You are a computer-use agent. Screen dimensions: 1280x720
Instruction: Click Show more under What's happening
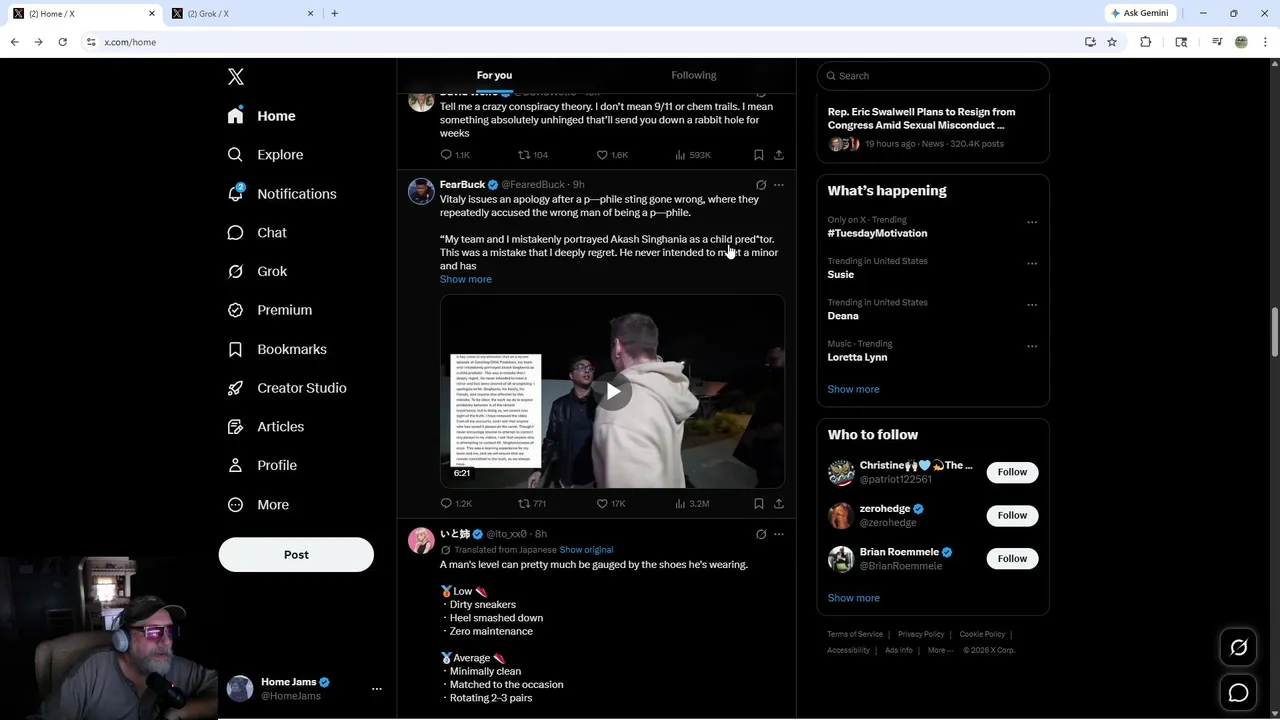(x=853, y=389)
